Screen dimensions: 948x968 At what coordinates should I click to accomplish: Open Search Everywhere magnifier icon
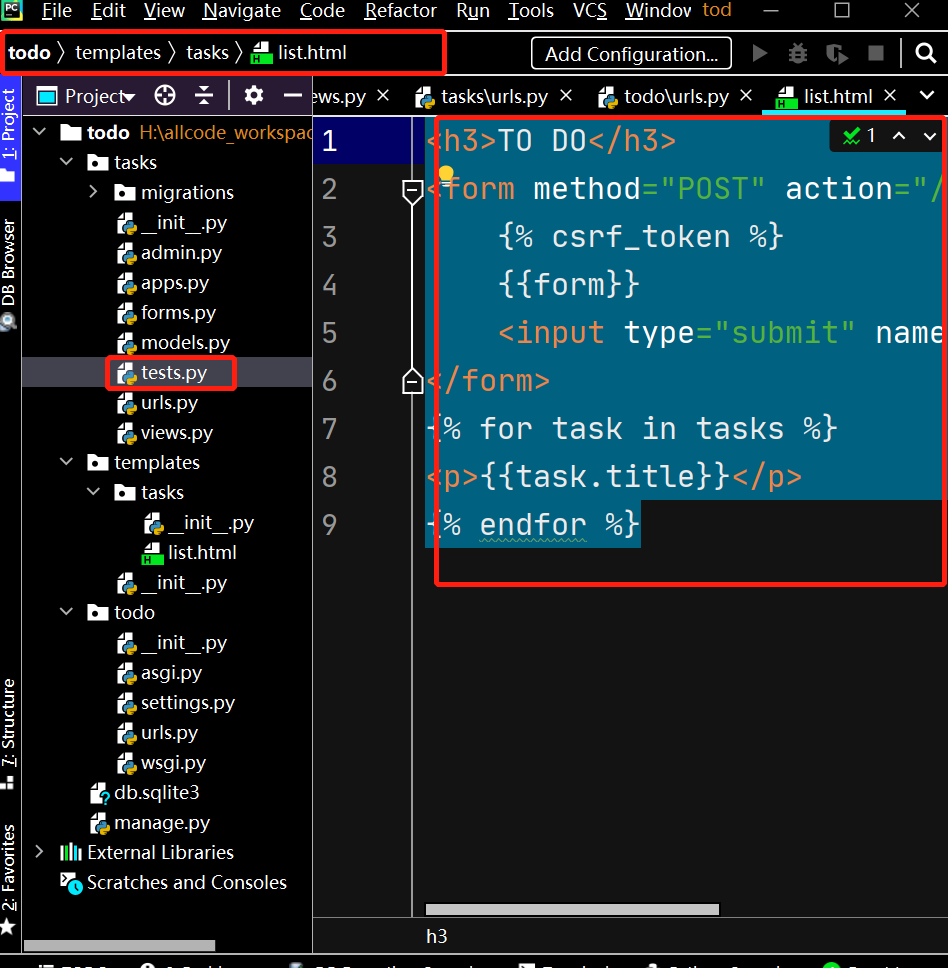925,54
